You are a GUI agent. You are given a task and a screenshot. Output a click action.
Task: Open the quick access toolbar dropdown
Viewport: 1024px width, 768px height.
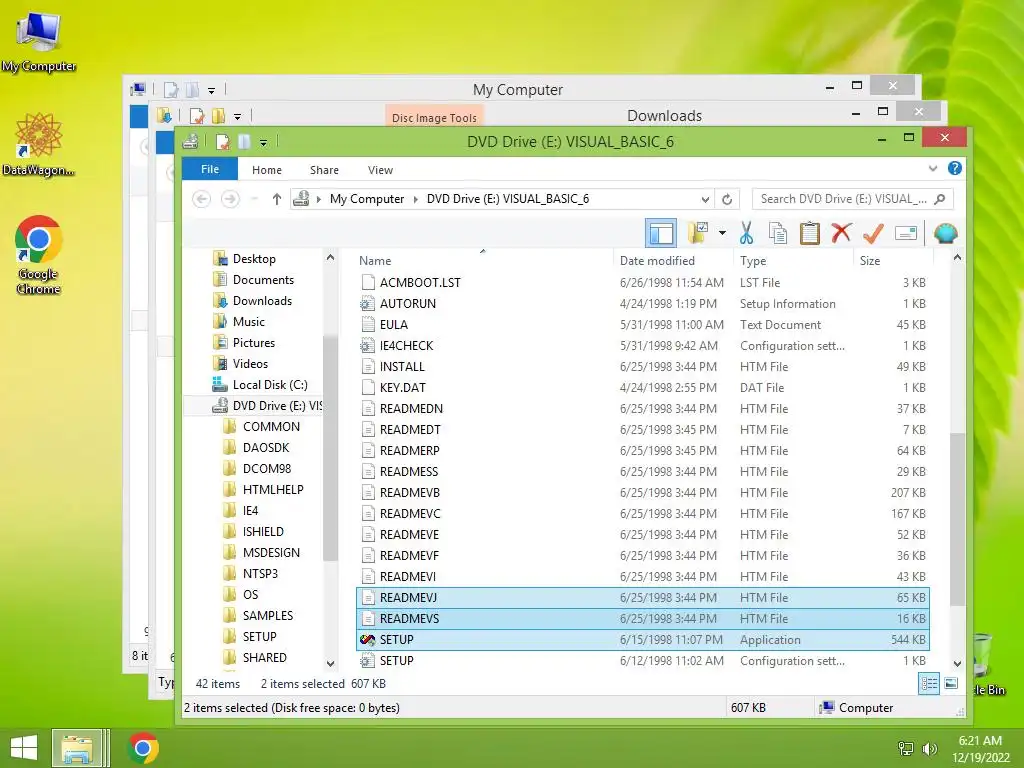(263, 142)
